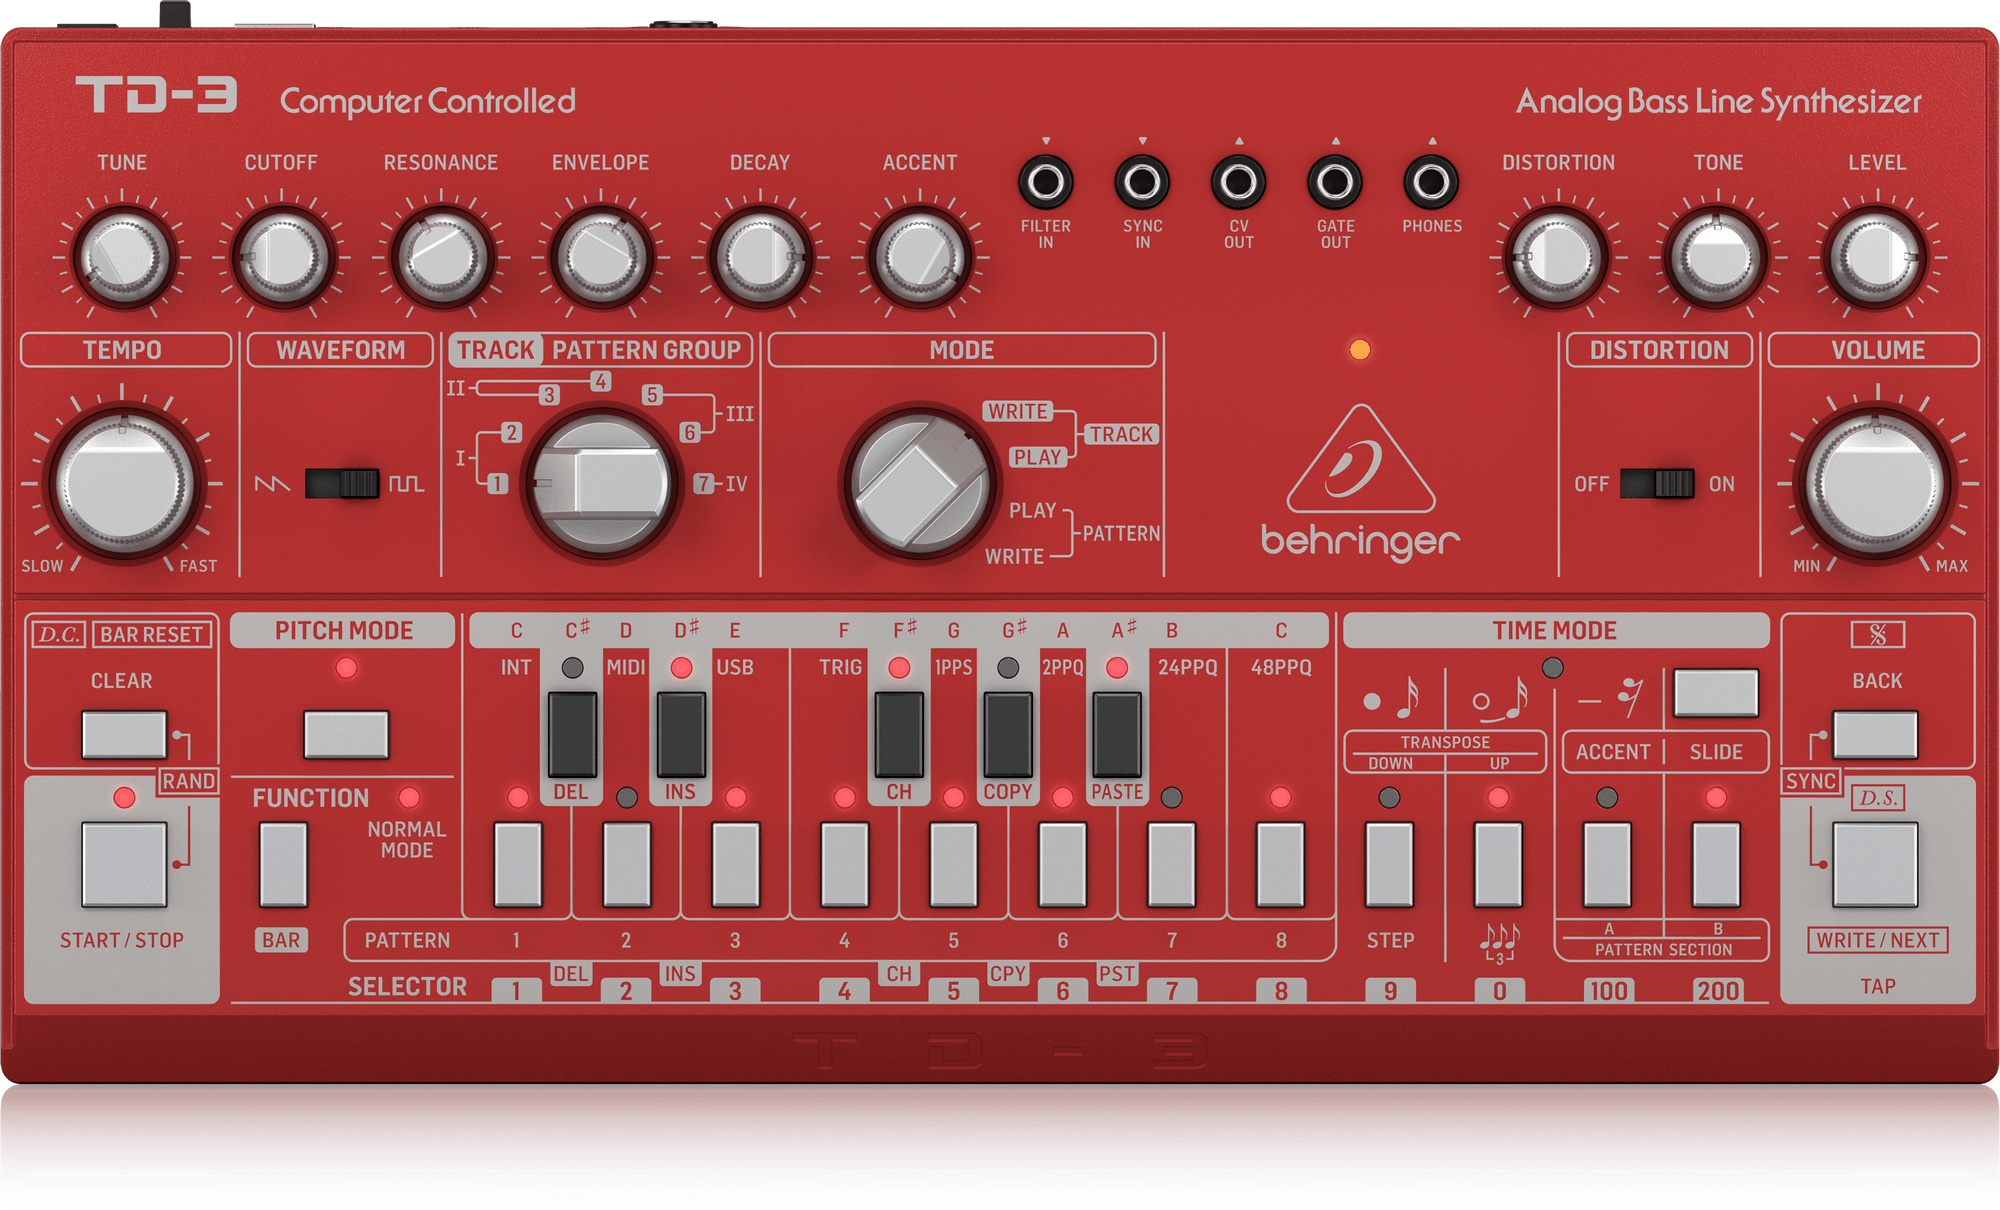Screen dimensions: 2000x1210
Task: Click the TONE knob
Action: click(x=1717, y=258)
